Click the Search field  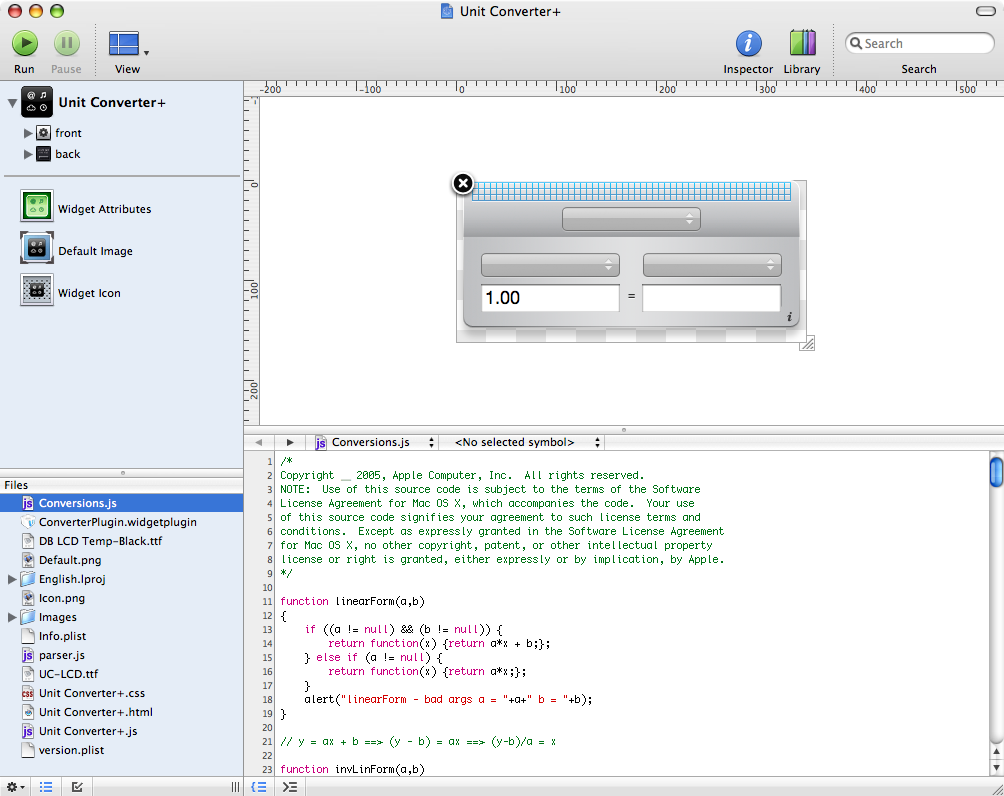[x=919, y=44]
